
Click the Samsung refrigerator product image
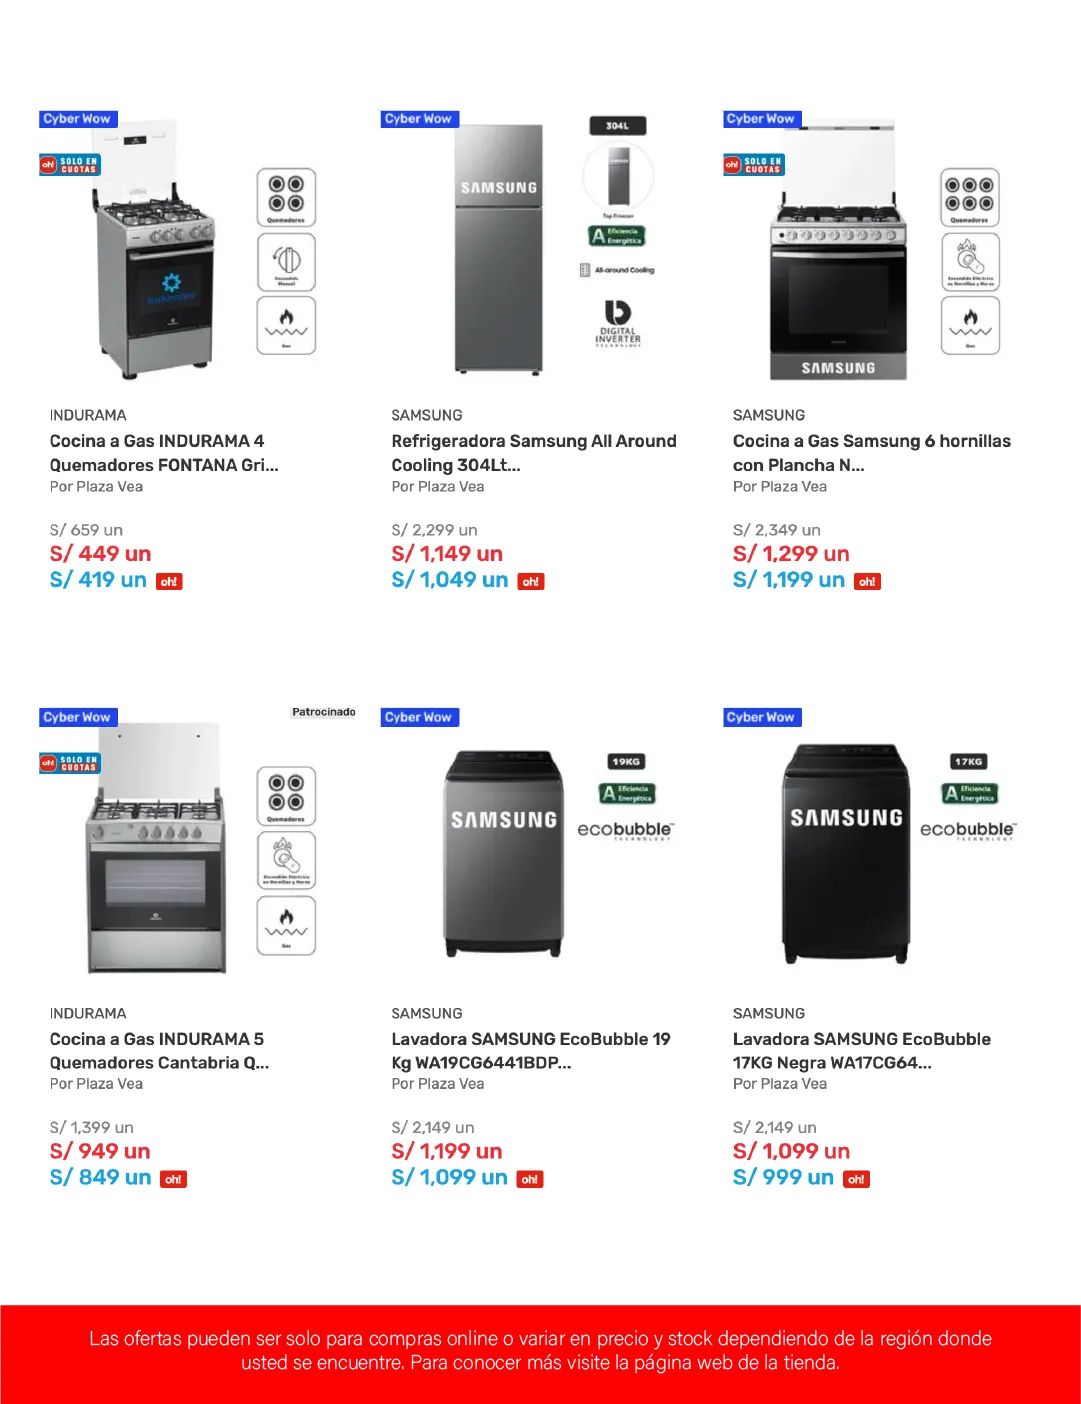click(x=499, y=248)
